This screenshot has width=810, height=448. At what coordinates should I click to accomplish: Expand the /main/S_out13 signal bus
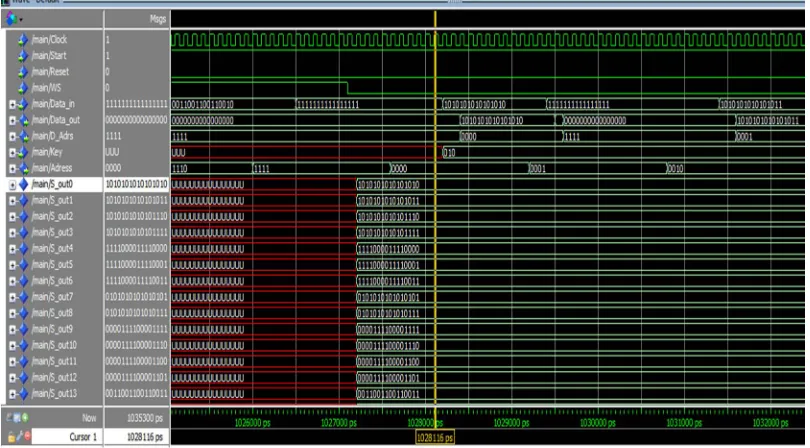[x=12, y=394]
